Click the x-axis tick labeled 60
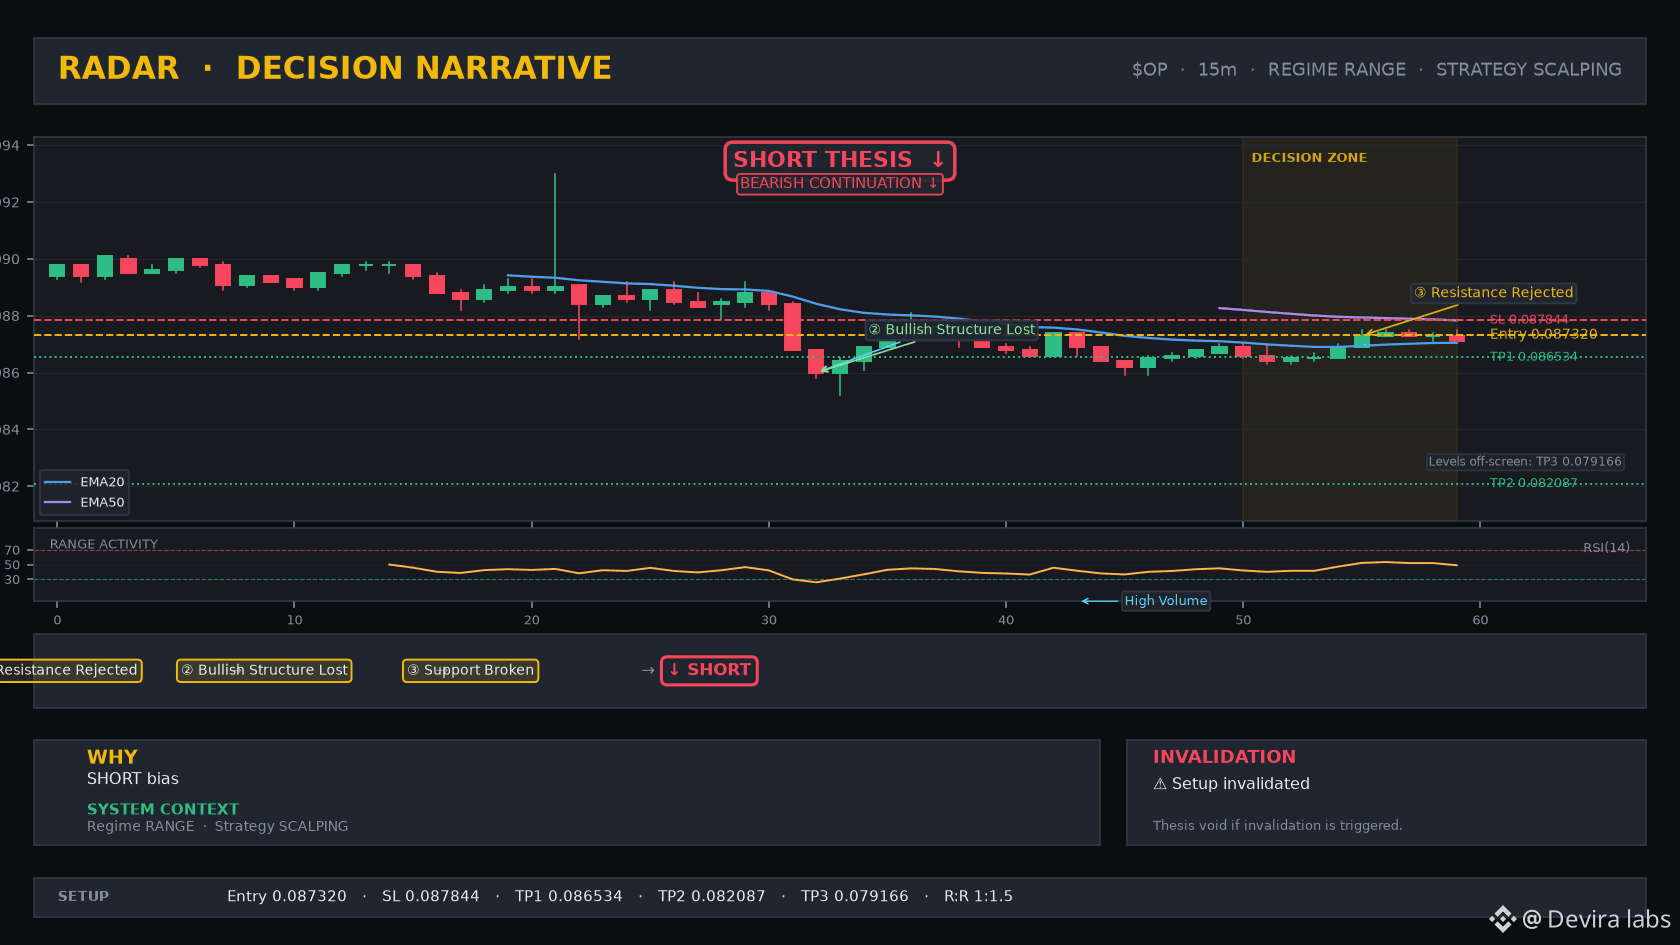The width and height of the screenshot is (1680, 945). (x=1480, y=620)
